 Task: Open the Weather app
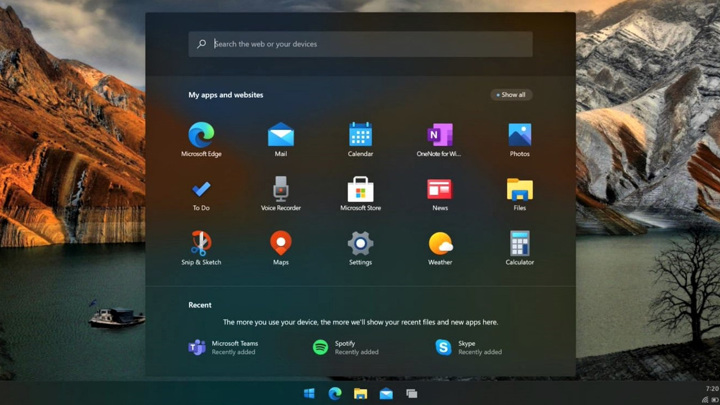pyautogui.click(x=440, y=243)
